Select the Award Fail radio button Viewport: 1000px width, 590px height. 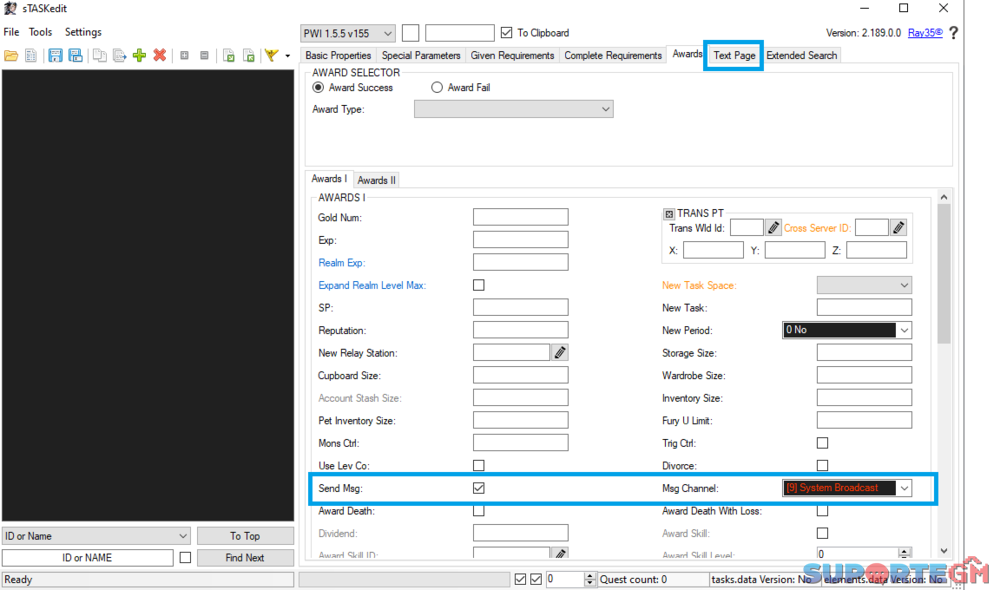[437, 88]
